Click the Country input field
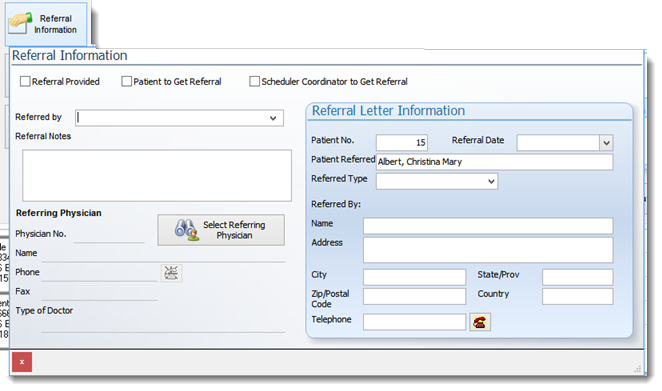This screenshot has height=391, width=662. pyautogui.click(x=578, y=296)
